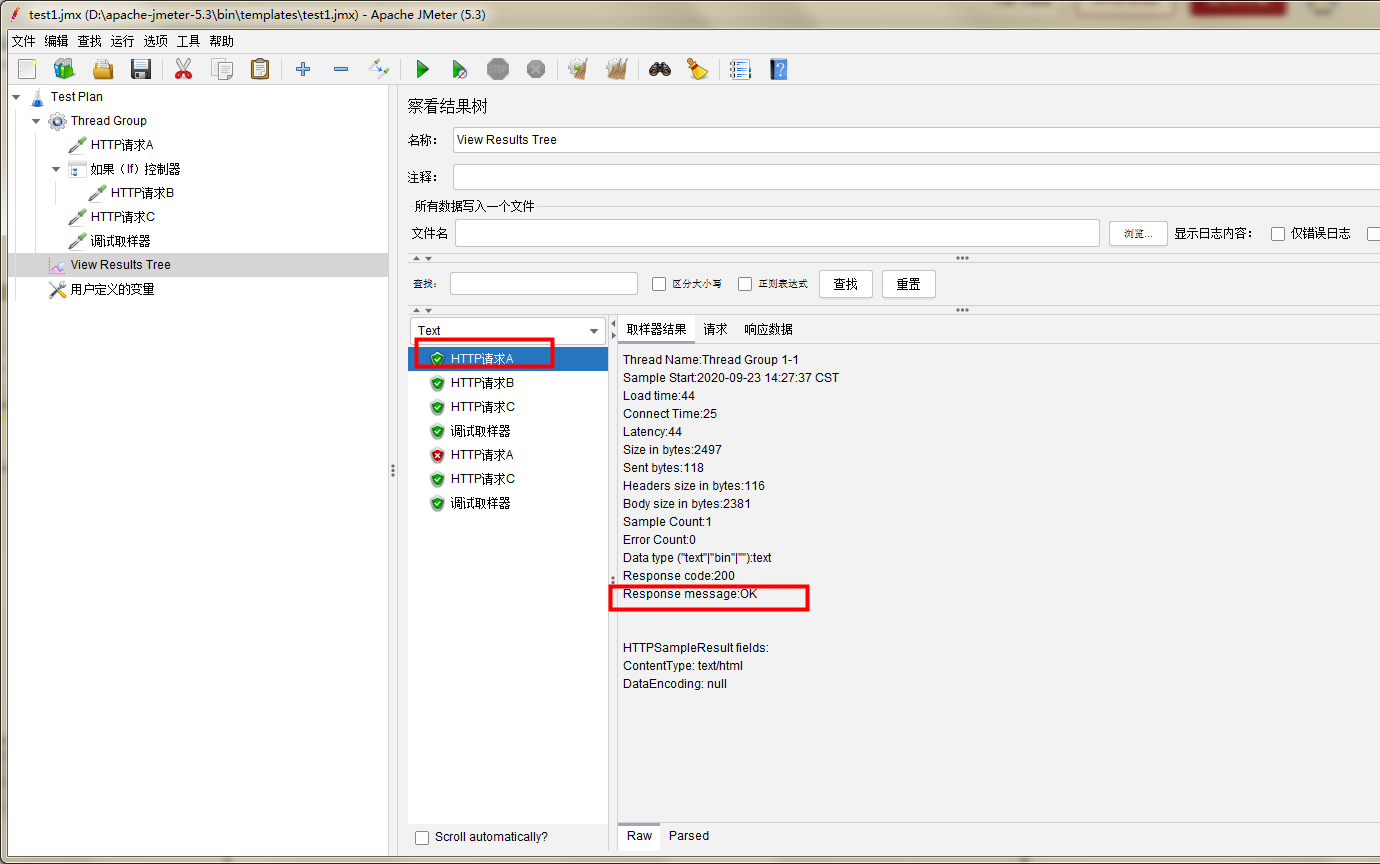
Task: Collapse the 如果（If）控制器 node
Action: 57,169
